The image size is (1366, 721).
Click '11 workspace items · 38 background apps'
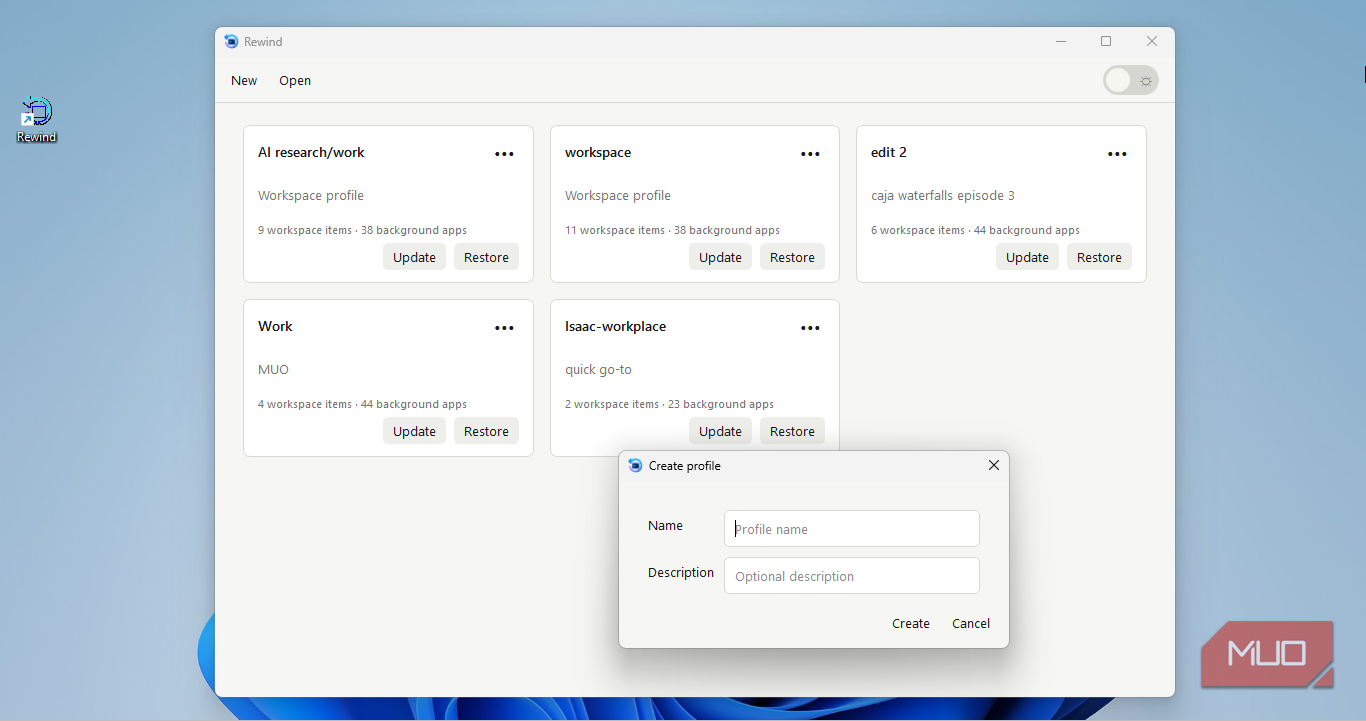[672, 230]
